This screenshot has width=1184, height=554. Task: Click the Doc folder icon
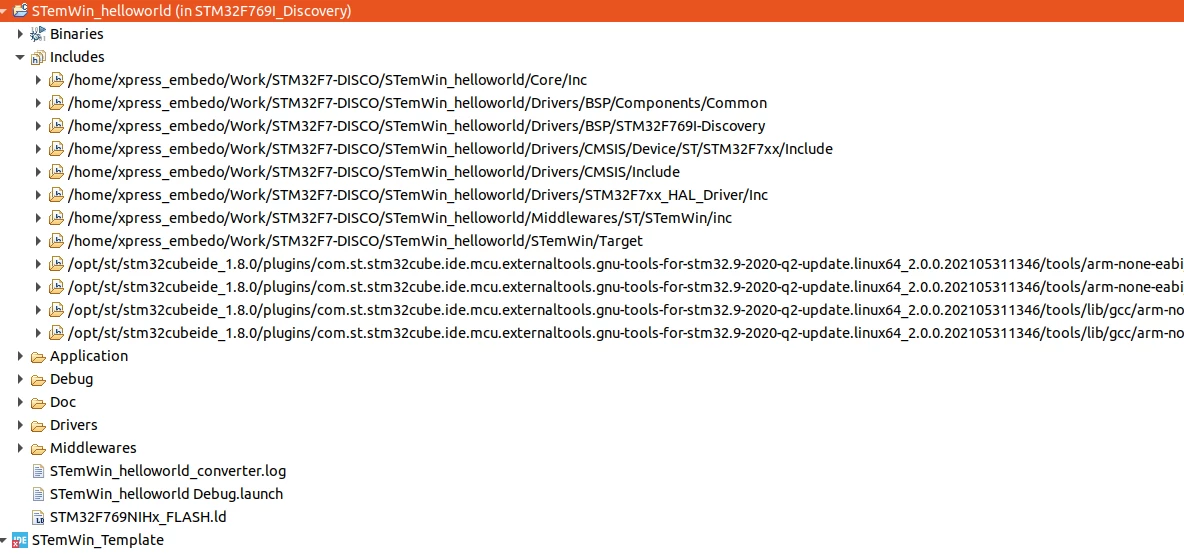pyautogui.click(x=38, y=402)
